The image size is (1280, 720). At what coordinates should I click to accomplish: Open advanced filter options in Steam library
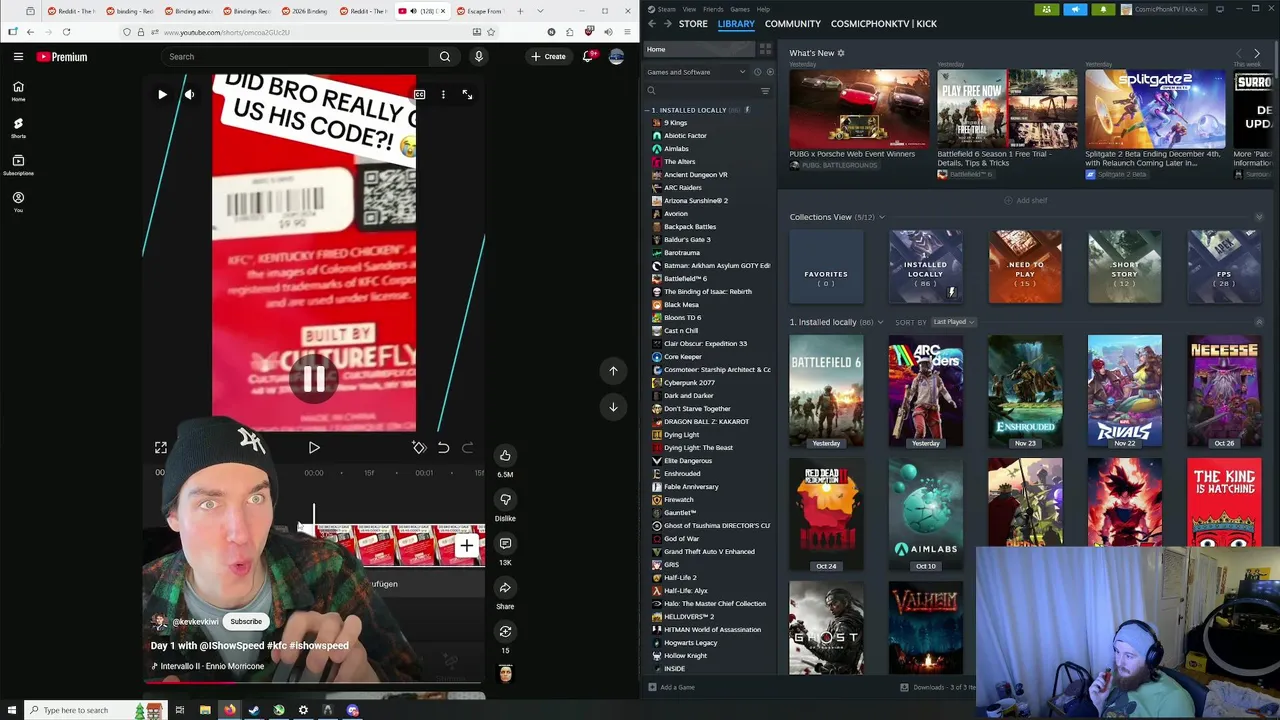pos(765,91)
